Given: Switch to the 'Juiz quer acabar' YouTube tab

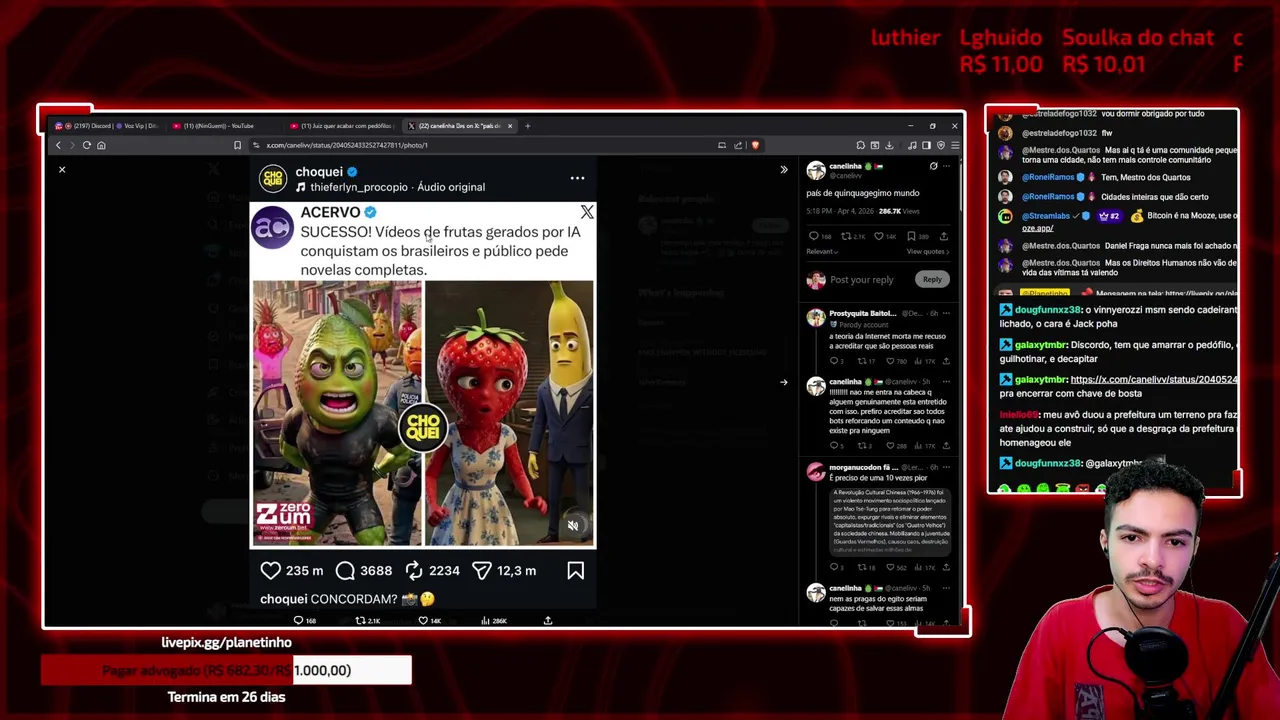Looking at the screenshot, I should click(x=342, y=126).
